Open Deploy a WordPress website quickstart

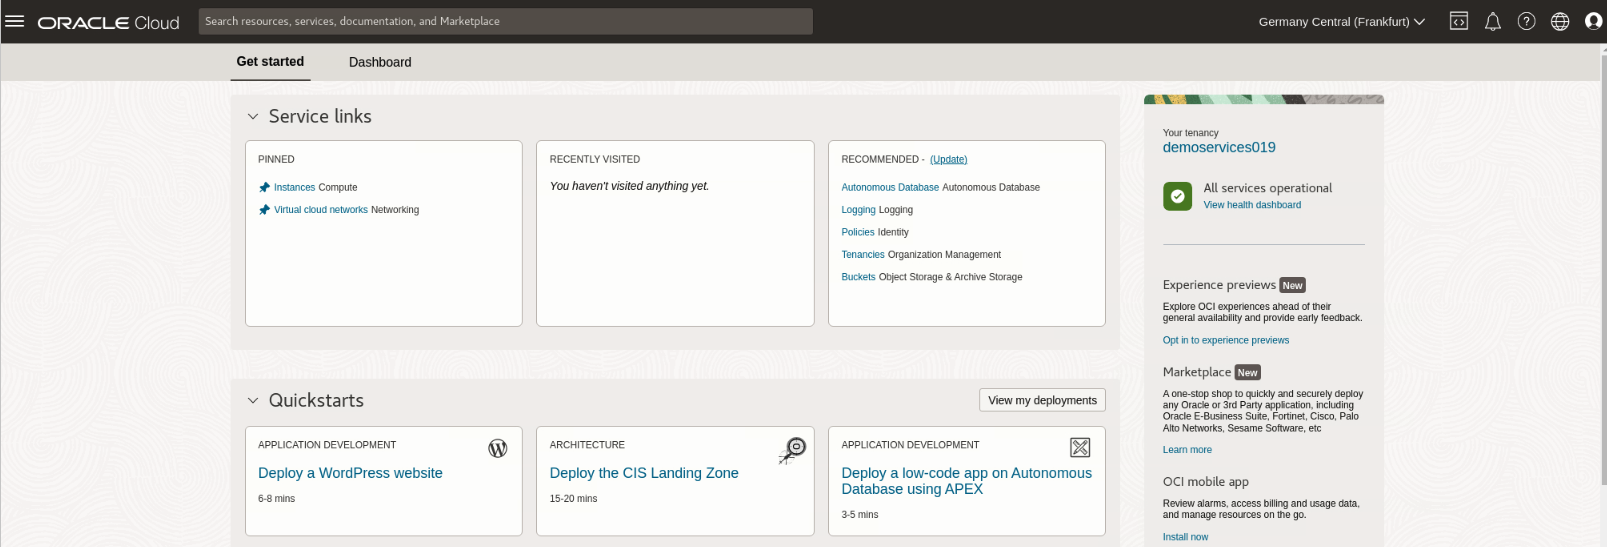350,473
